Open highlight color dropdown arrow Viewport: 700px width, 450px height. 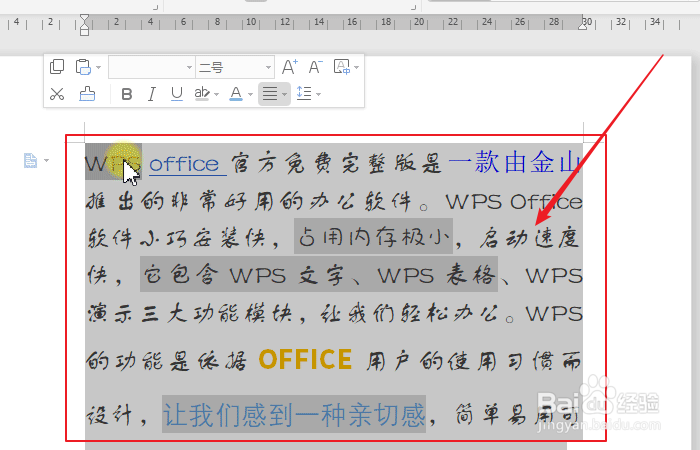[x=217, y=94]
